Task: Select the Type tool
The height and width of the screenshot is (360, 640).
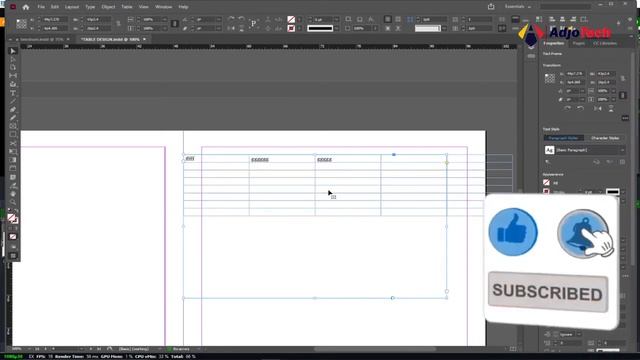Action: pyautogui.click(x=13, y=93)
